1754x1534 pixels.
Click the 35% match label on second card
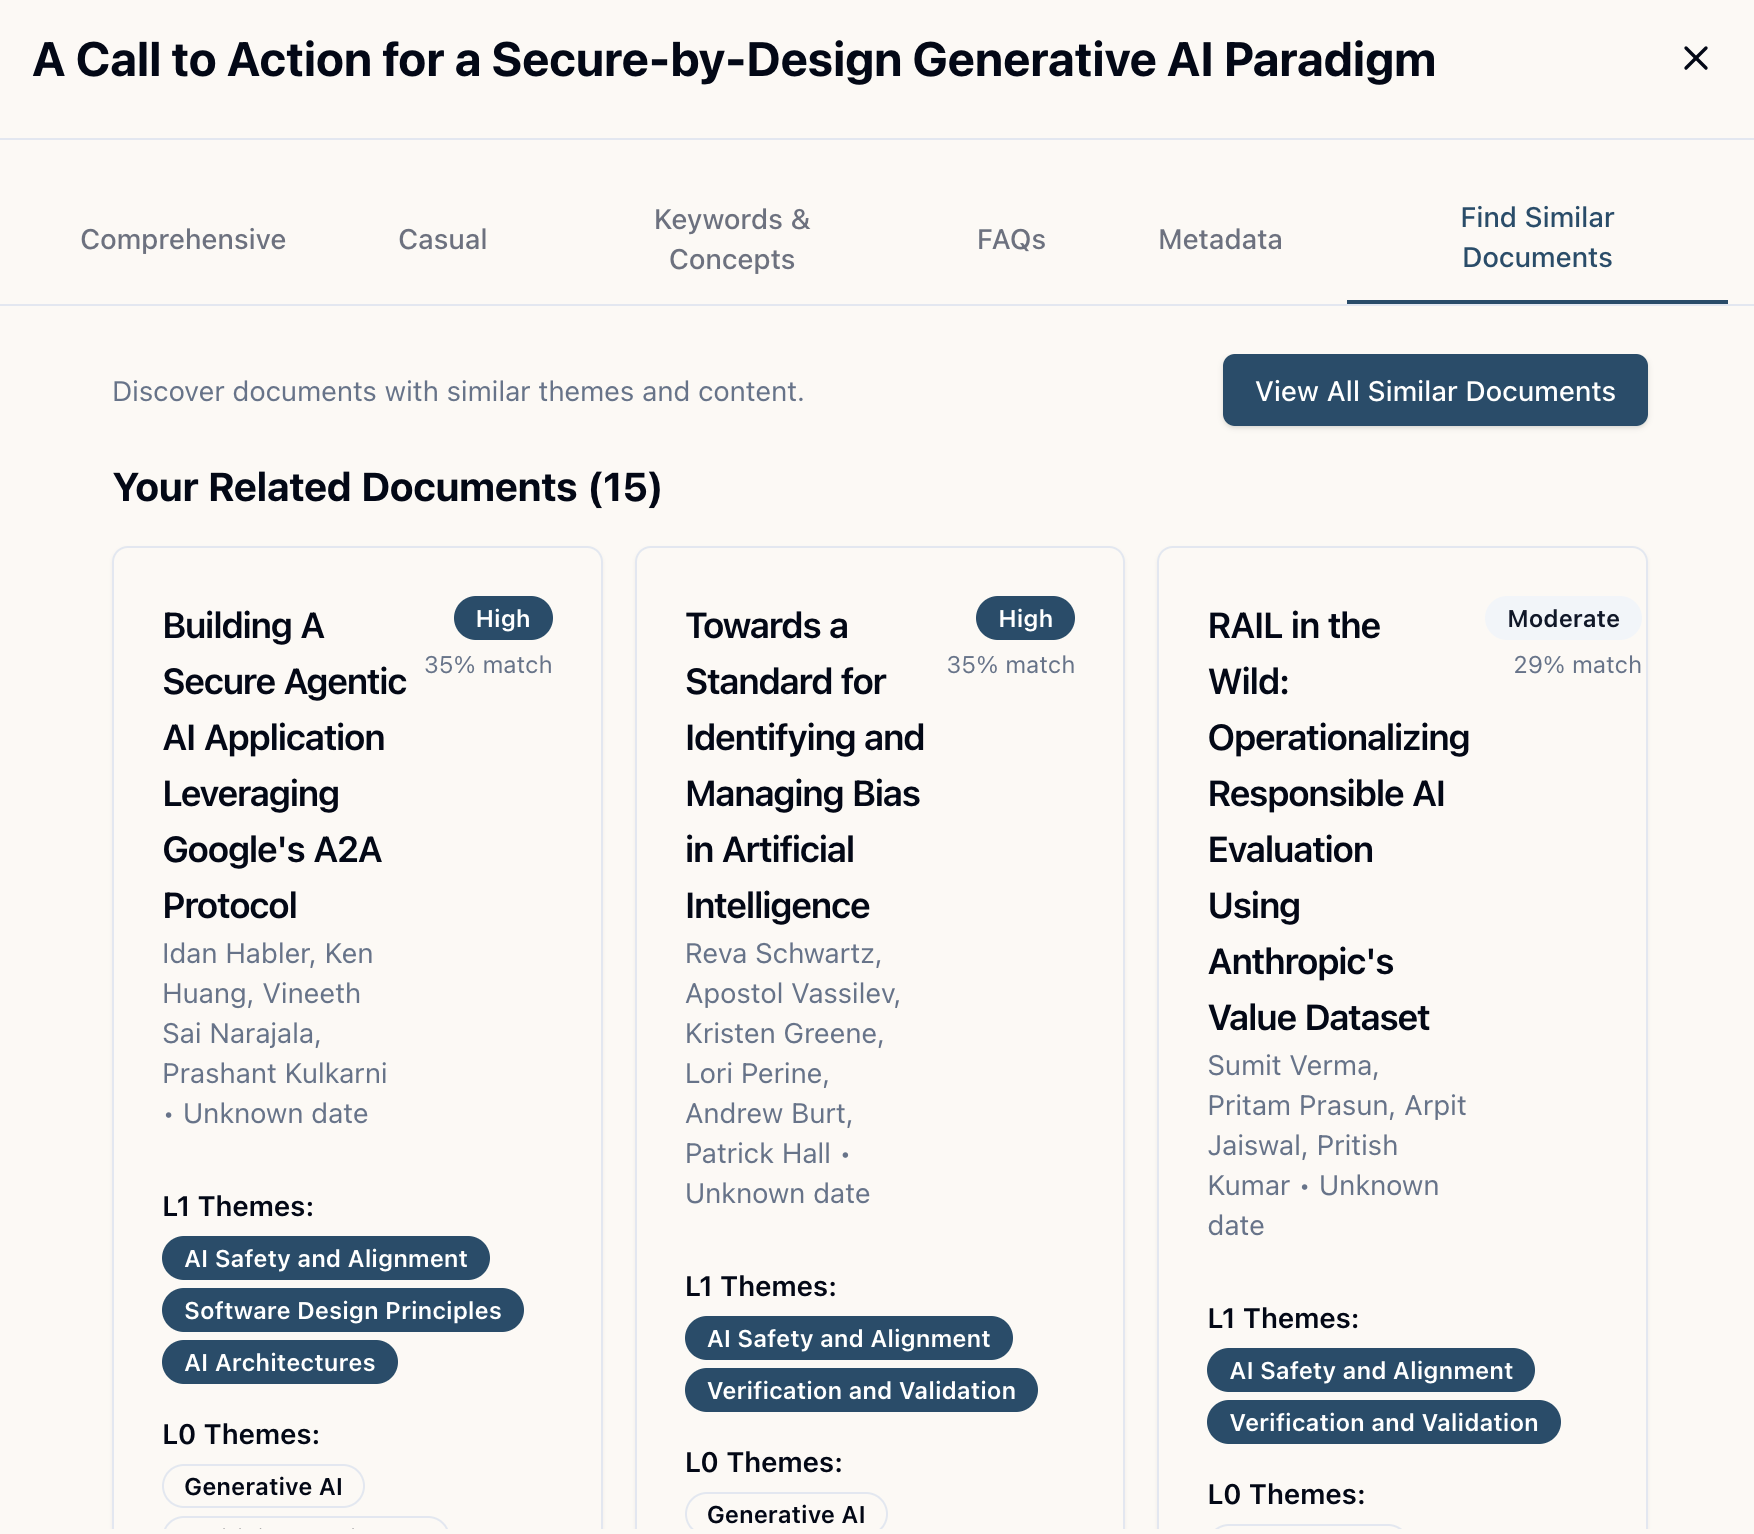[x=1011, y=663]
